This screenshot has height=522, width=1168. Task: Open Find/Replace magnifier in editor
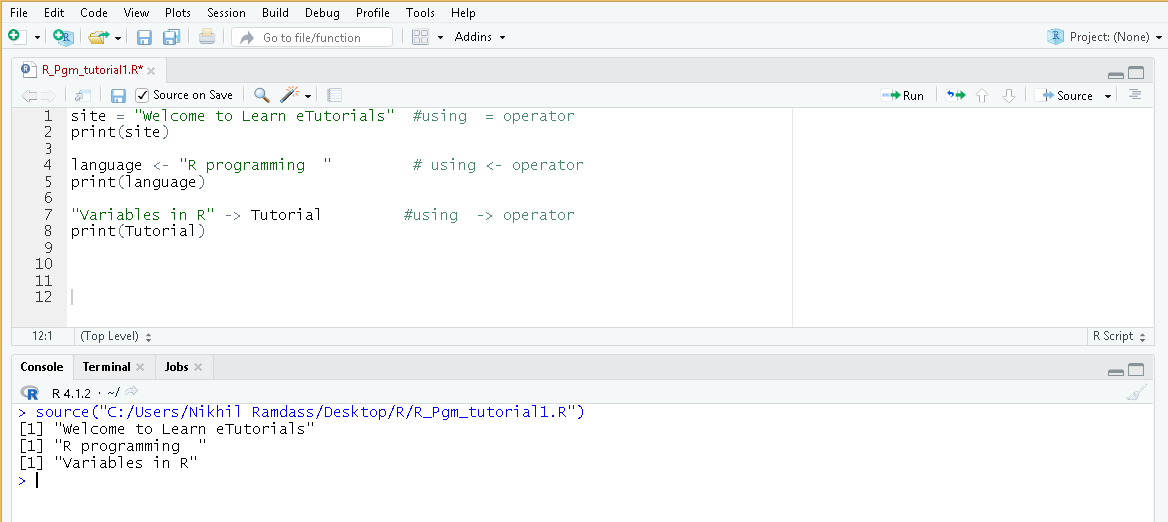(x=261, y=95)
